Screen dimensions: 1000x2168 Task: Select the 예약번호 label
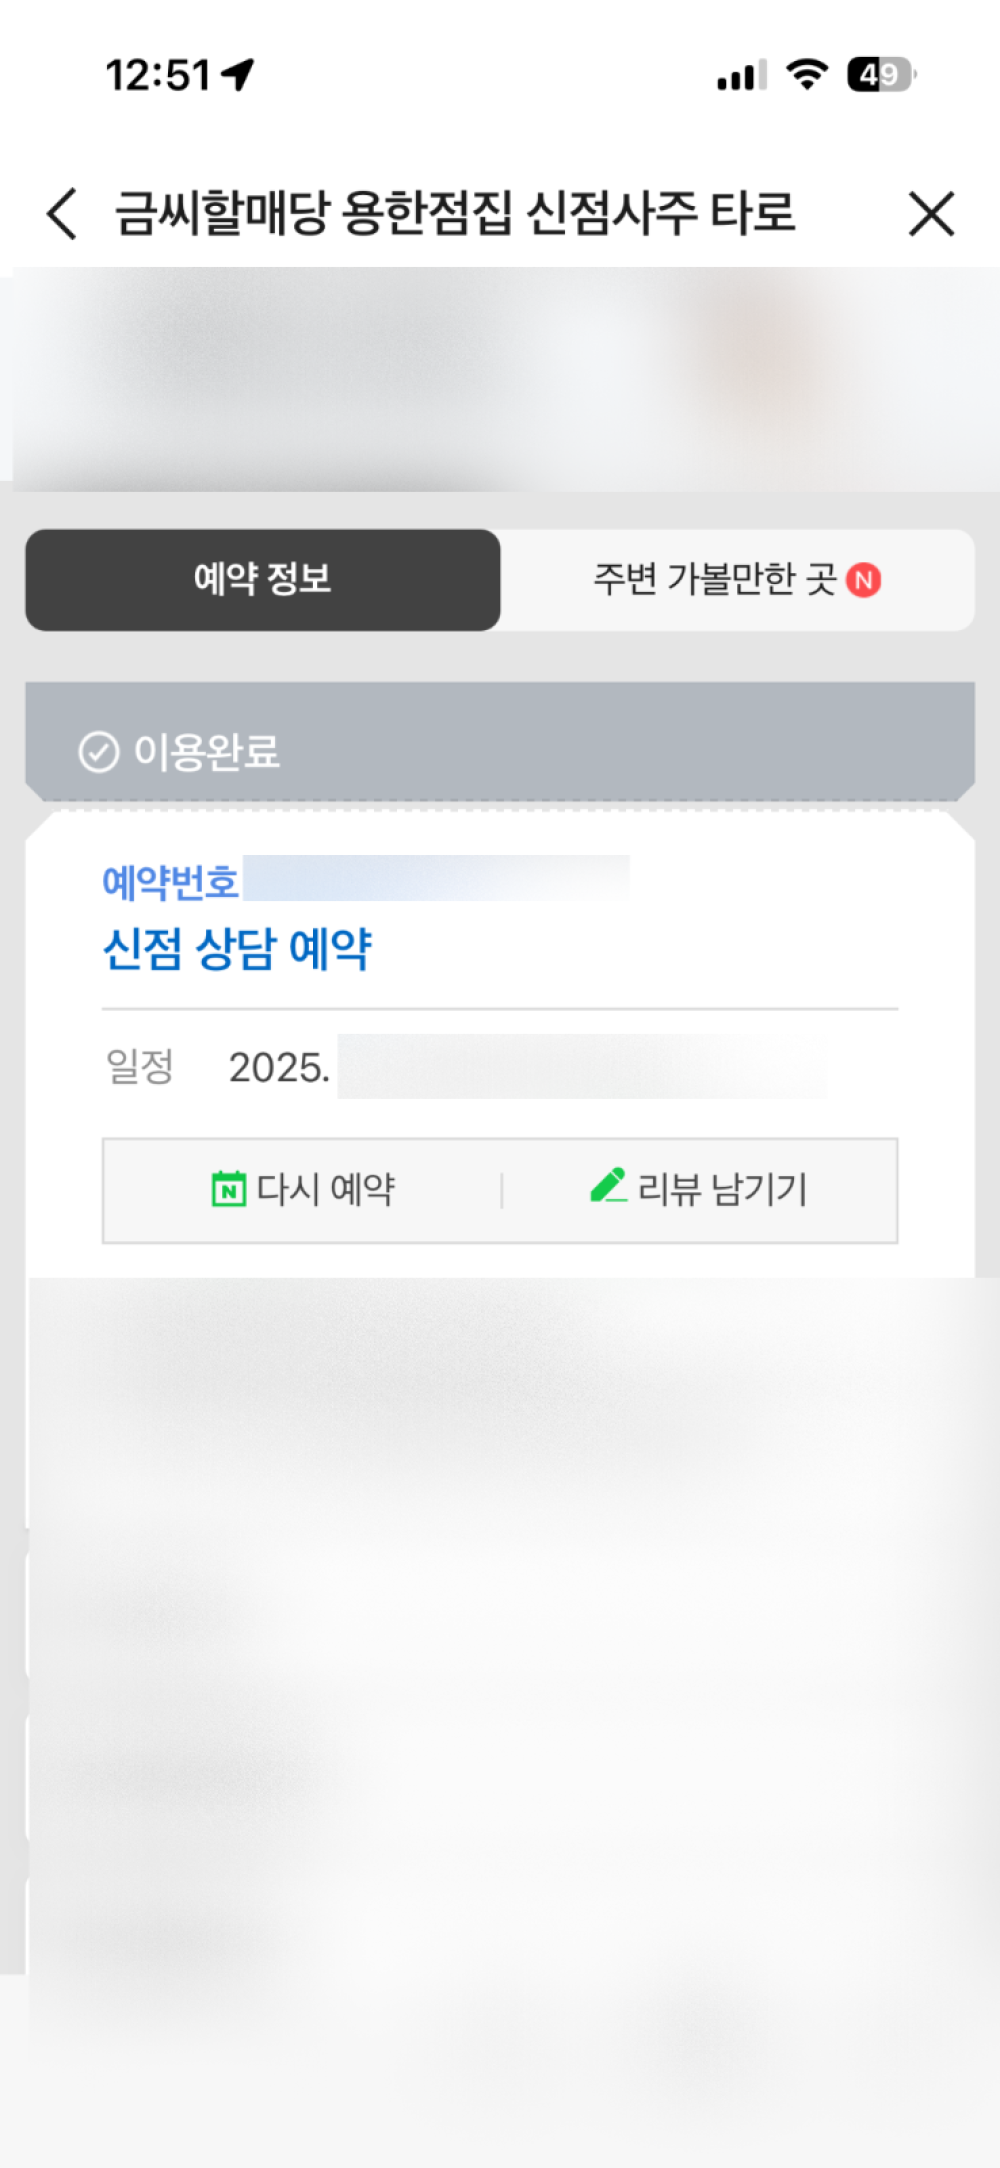click(x=170, y=882)
